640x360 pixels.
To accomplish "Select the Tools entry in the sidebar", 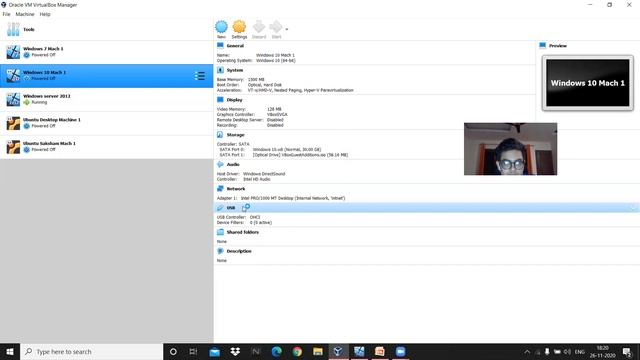I will click(x=107, y=29).
